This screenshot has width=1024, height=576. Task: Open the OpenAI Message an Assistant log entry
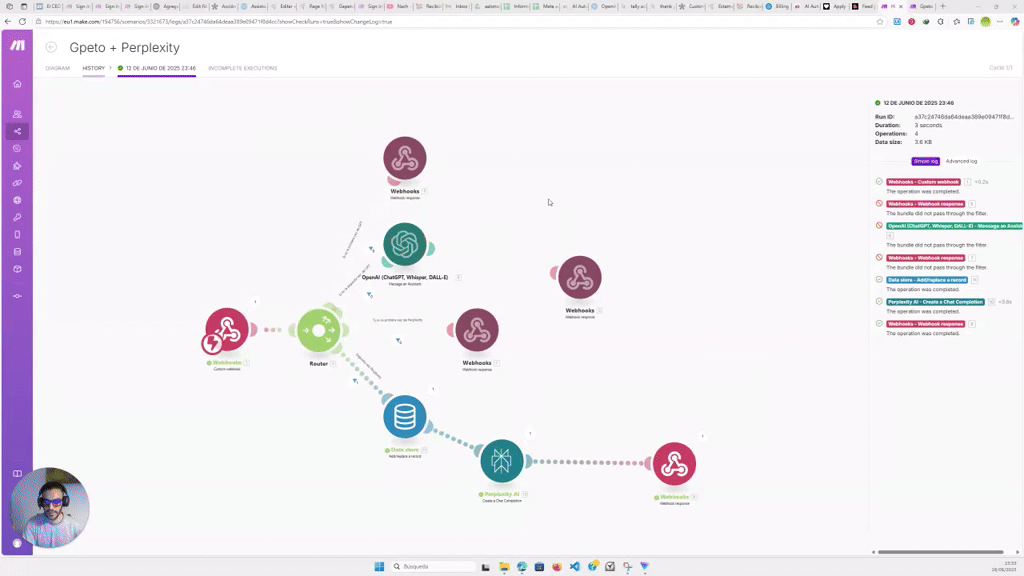click(955, 226)
